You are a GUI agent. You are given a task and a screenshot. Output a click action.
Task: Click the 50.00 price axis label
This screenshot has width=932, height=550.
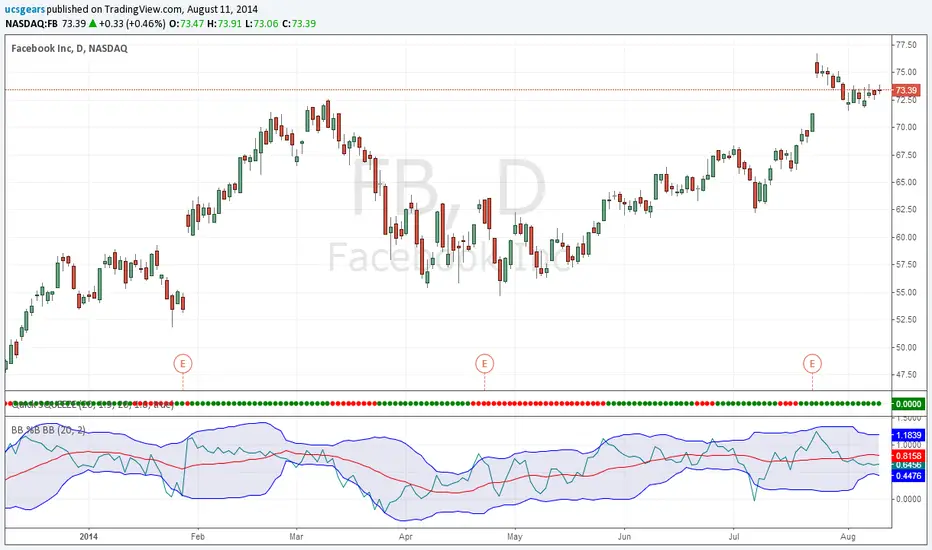click(x=906, y=347)
